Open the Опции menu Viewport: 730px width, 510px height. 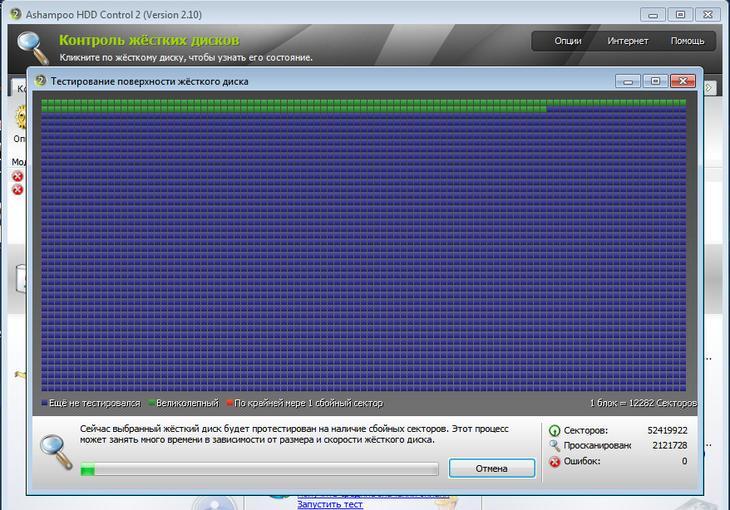click(x=568, y=41)
